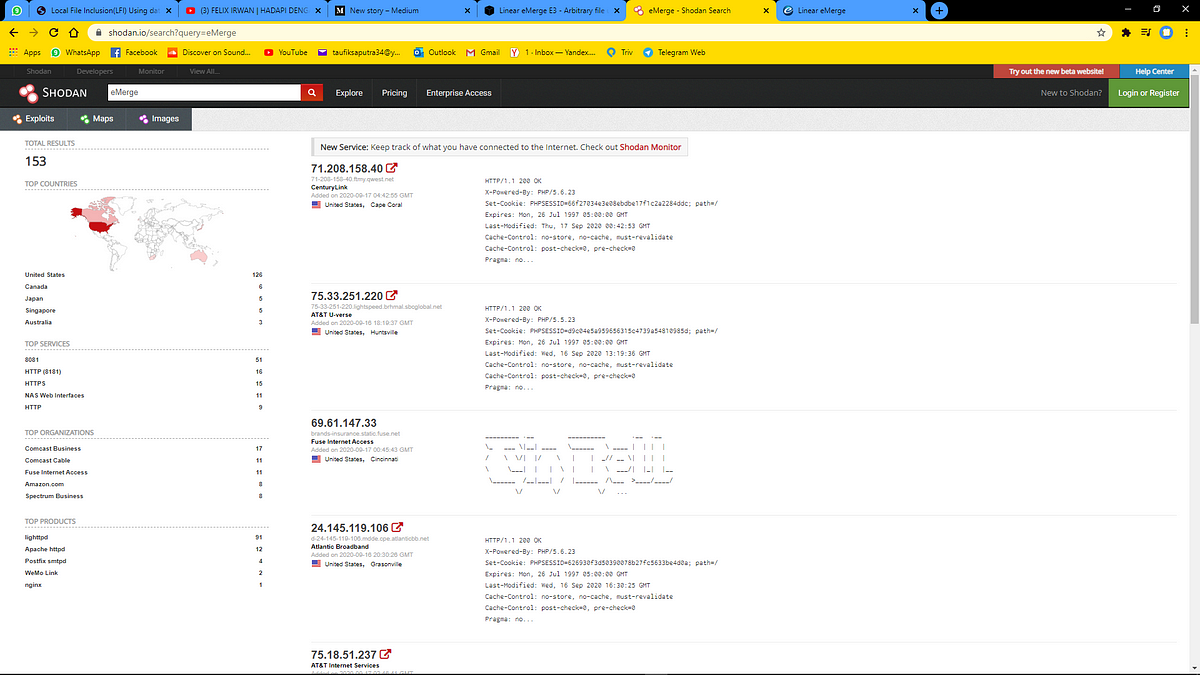
Task: Click the browser back arrow
Action: 13,32
